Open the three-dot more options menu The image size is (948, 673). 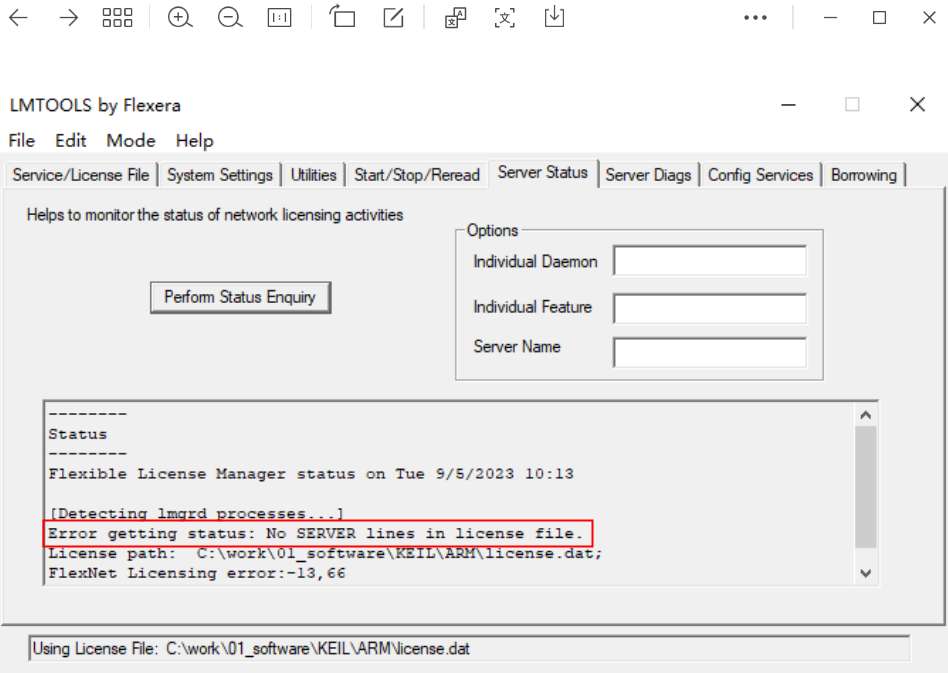pos(756,18)
